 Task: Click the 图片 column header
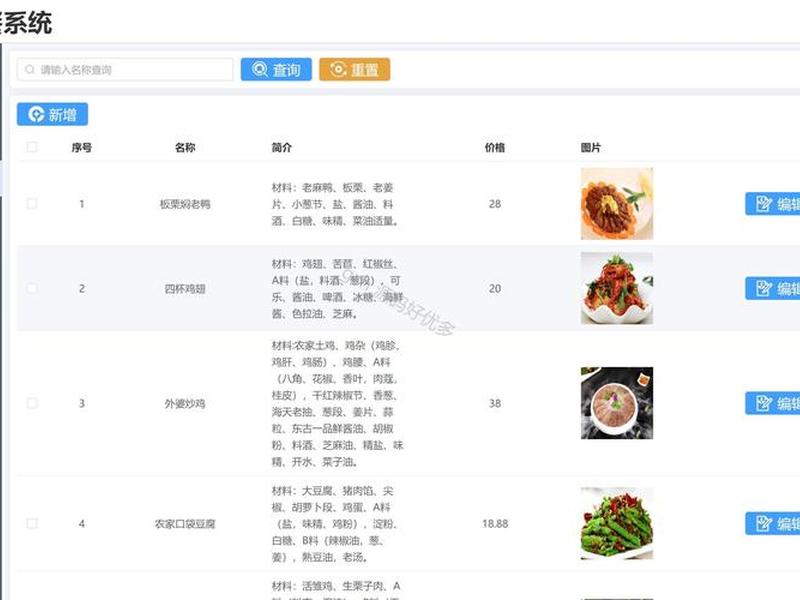point(591,147)
